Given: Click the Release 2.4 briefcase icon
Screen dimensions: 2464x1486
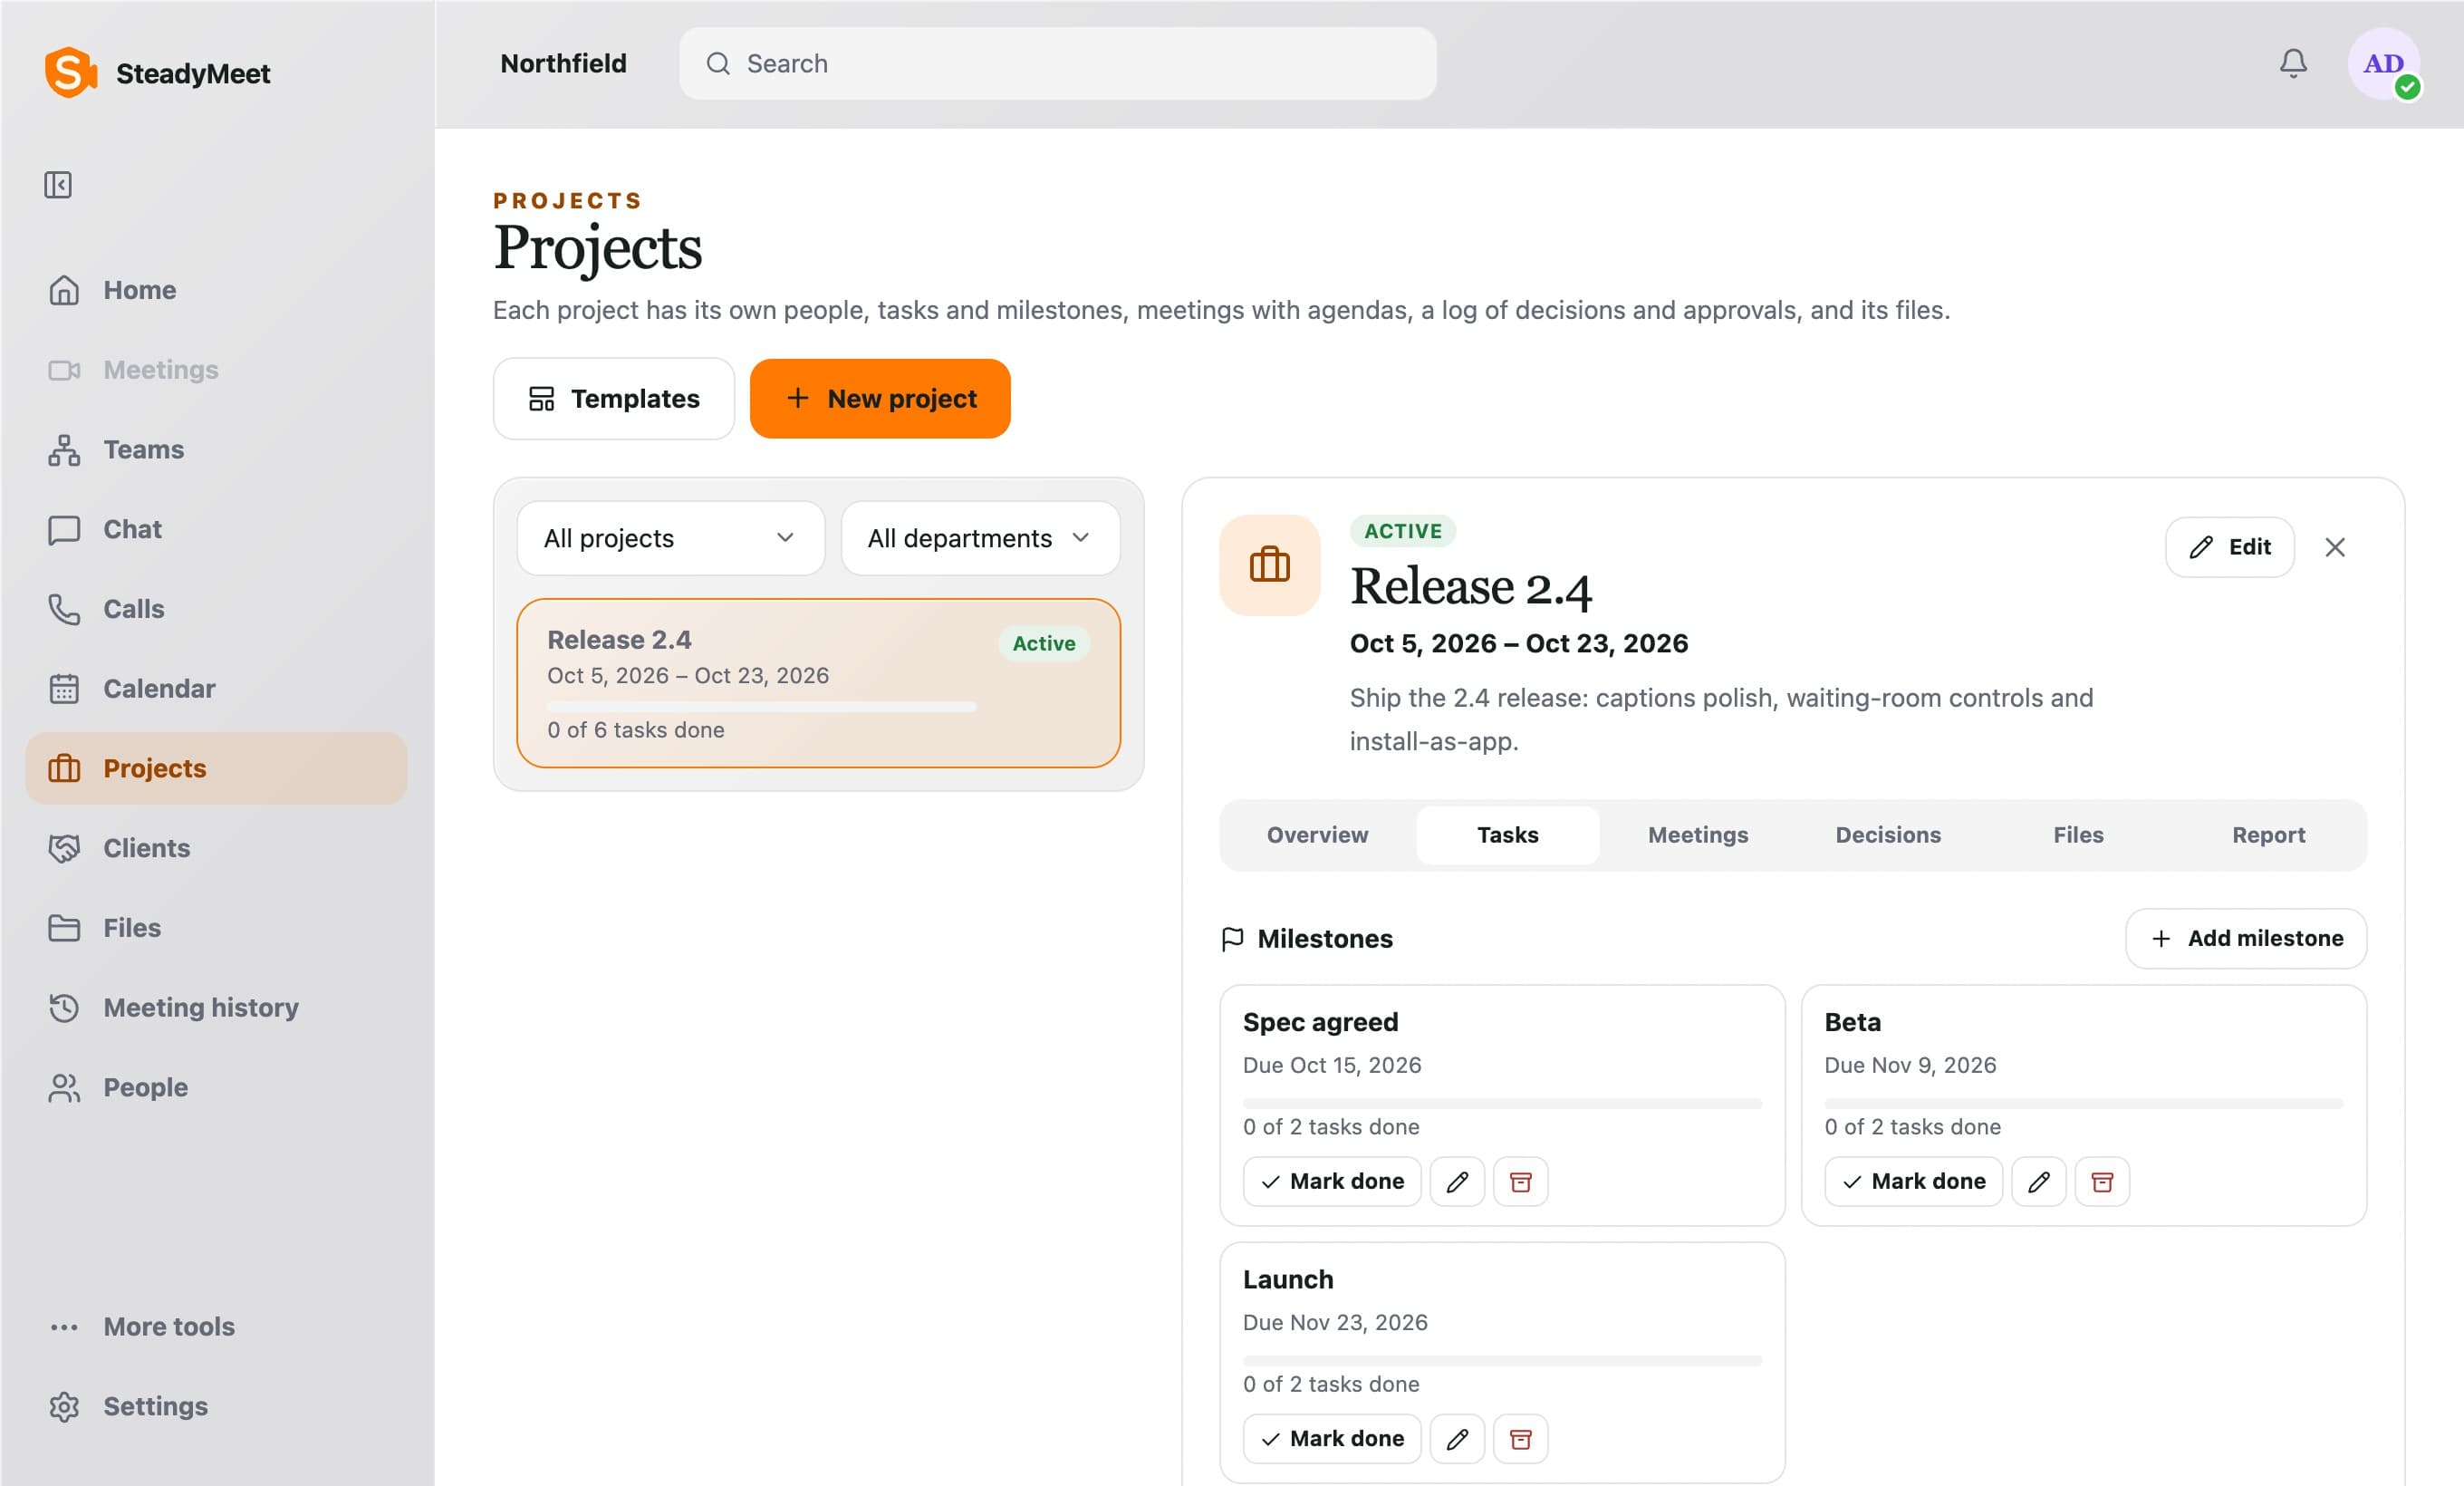Looking at the screenshot, I should [1269, 565].
